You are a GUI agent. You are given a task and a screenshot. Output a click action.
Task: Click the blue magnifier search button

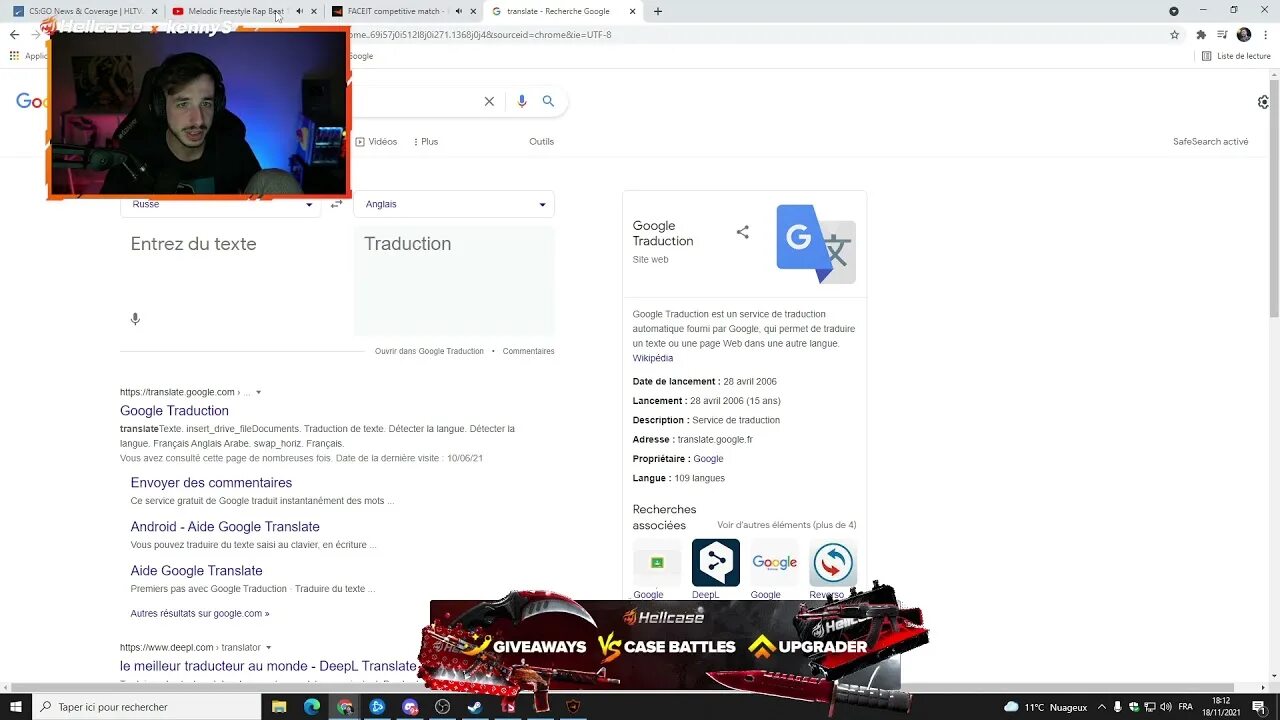coord(548,101)
